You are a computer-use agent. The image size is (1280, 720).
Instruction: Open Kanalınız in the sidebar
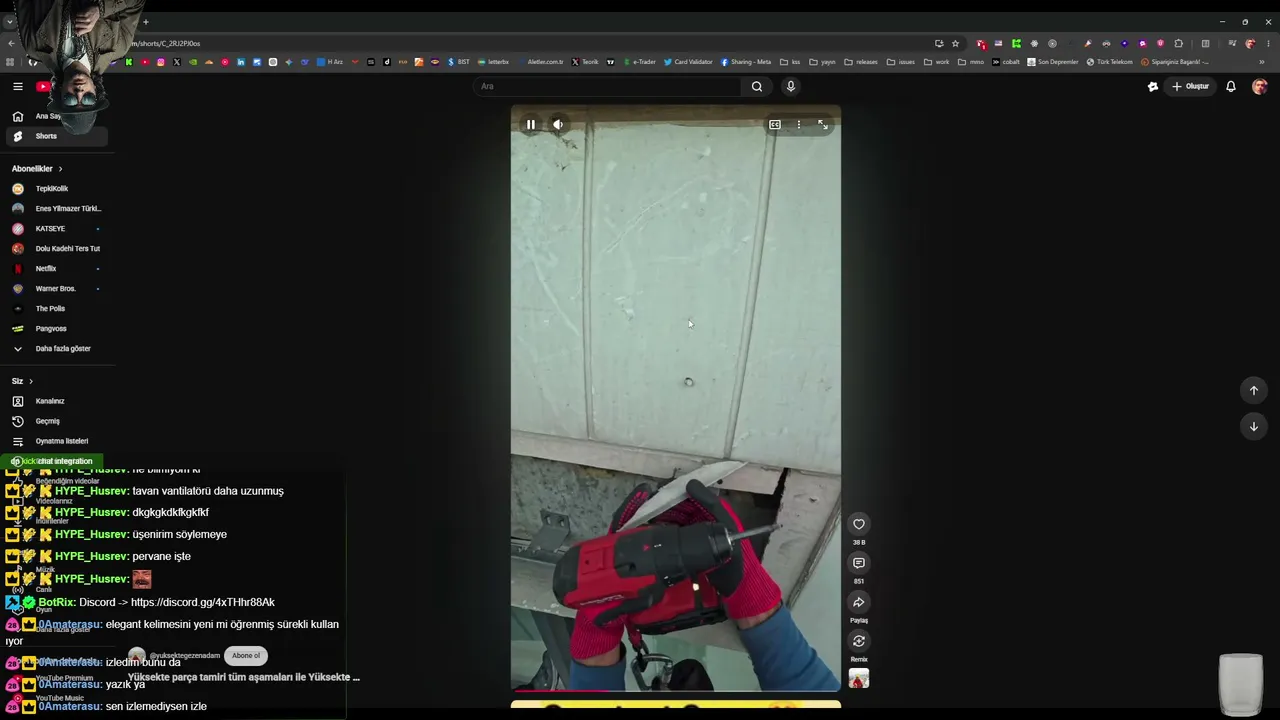55,401
